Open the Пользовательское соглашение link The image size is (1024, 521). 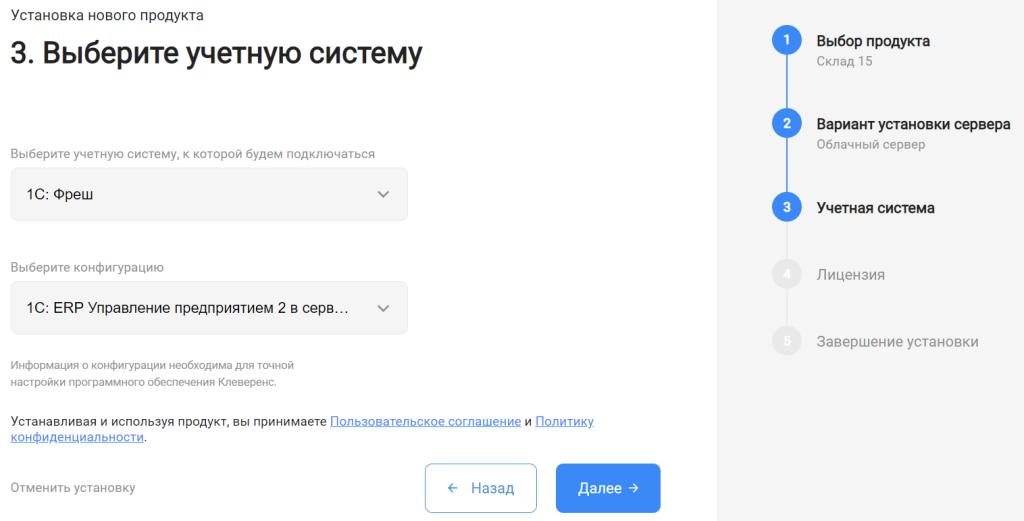tap(425, 422)
